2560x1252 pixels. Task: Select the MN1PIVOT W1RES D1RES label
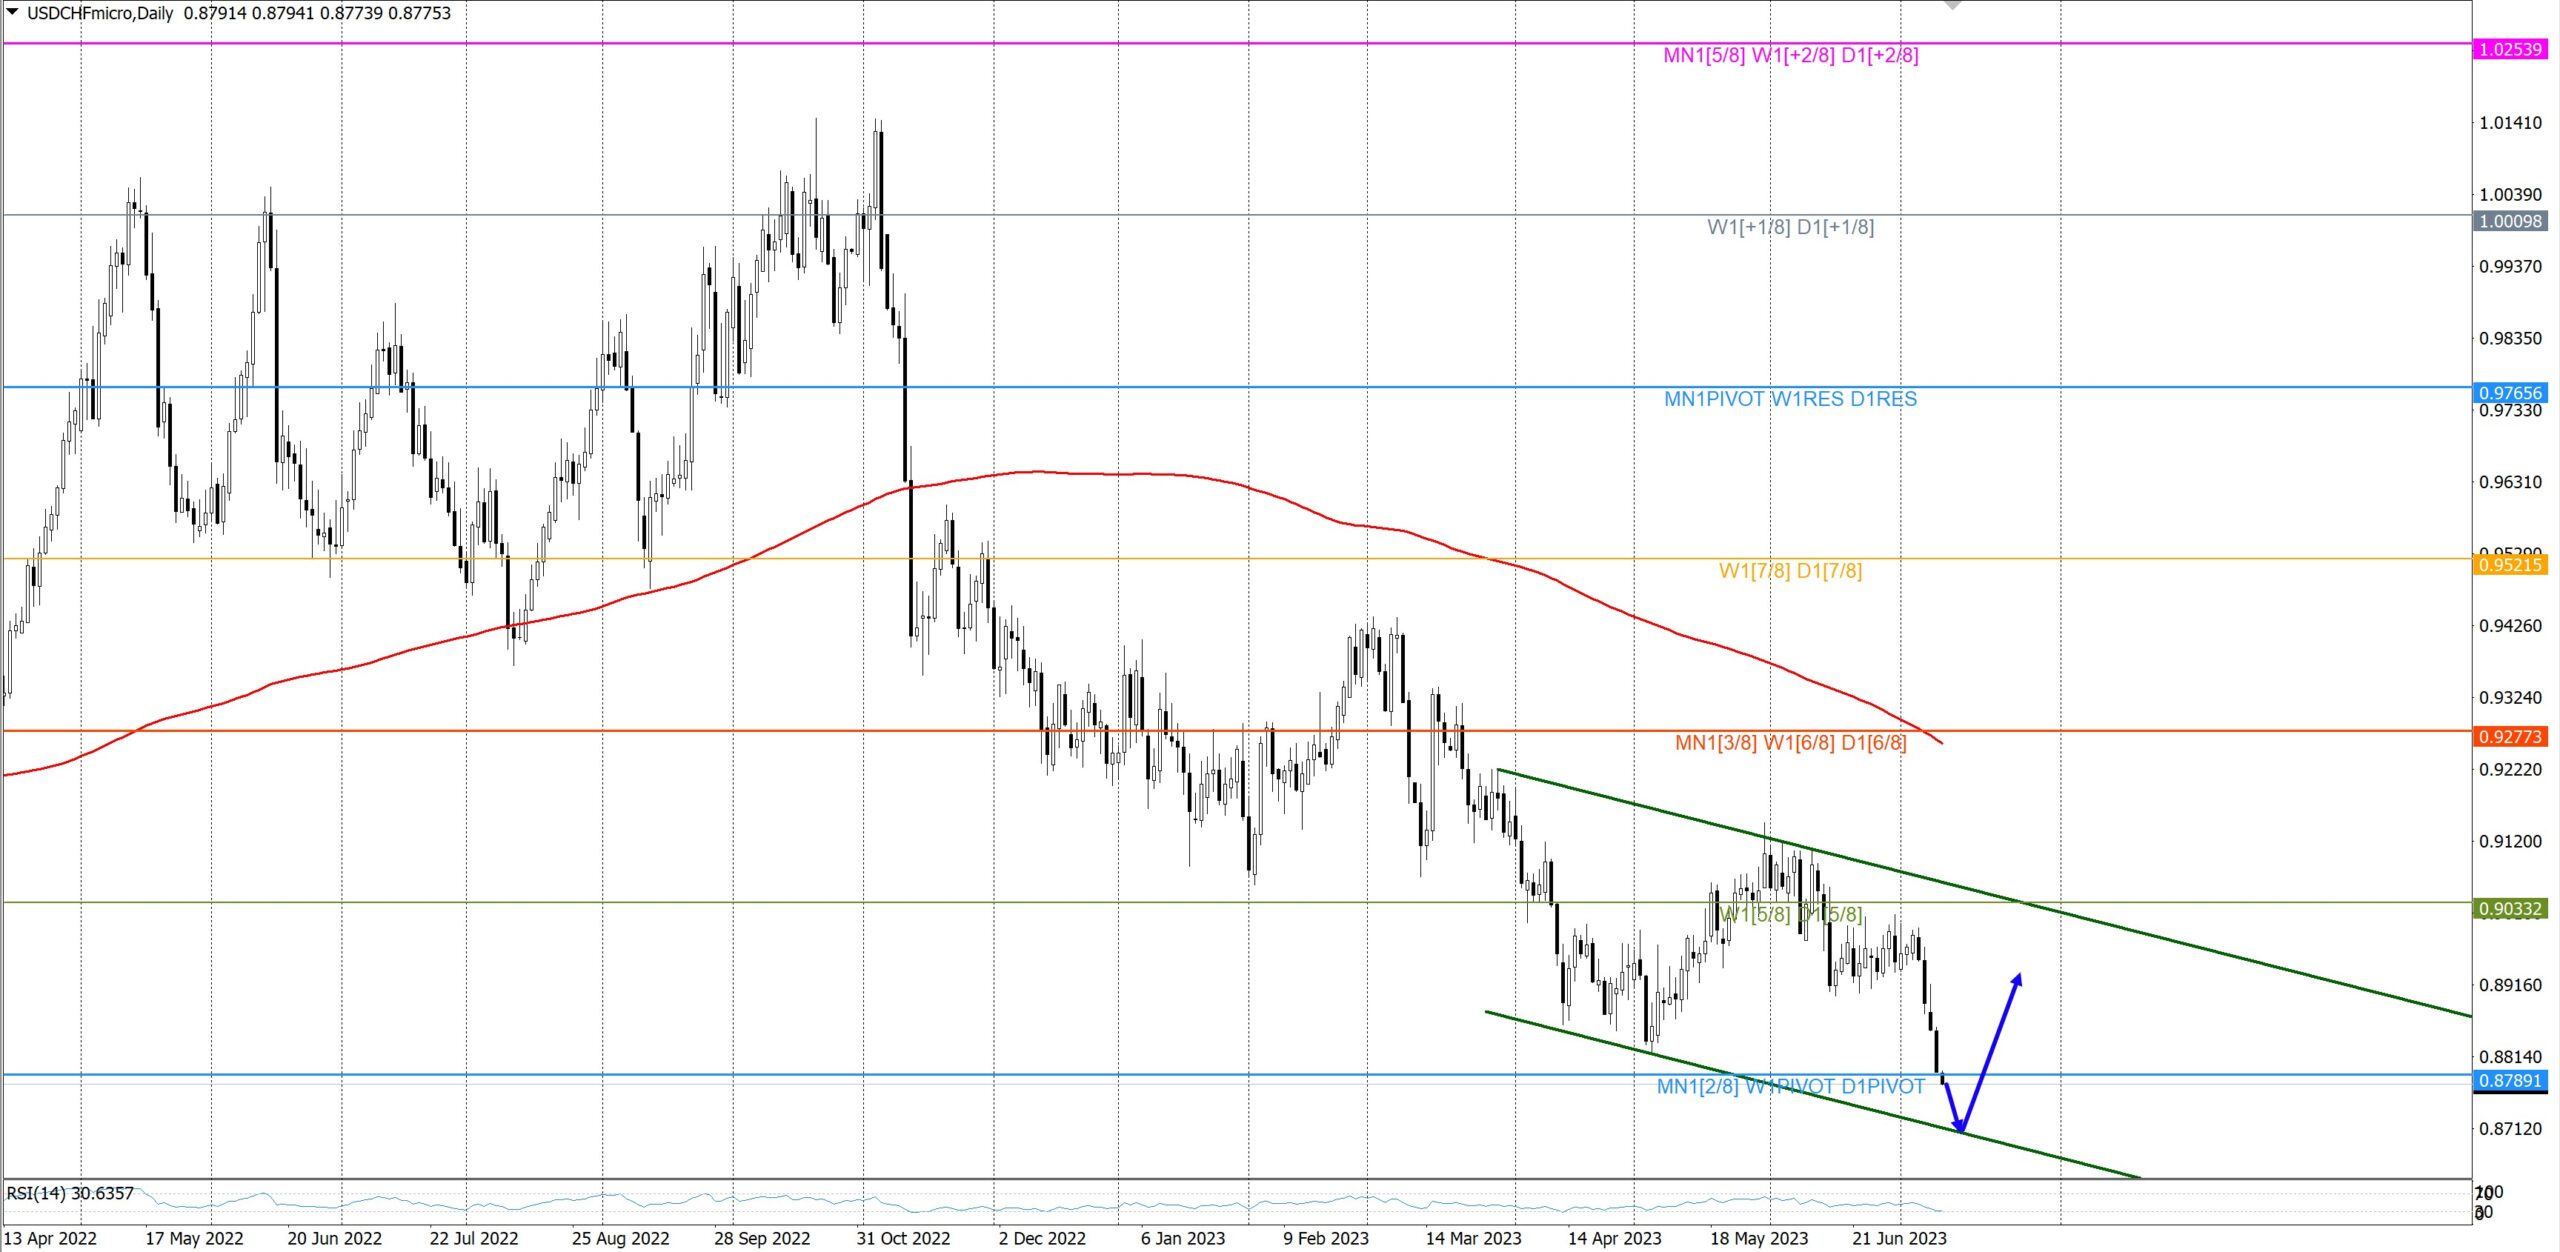pyautogui.click(x=1790, y=399)
